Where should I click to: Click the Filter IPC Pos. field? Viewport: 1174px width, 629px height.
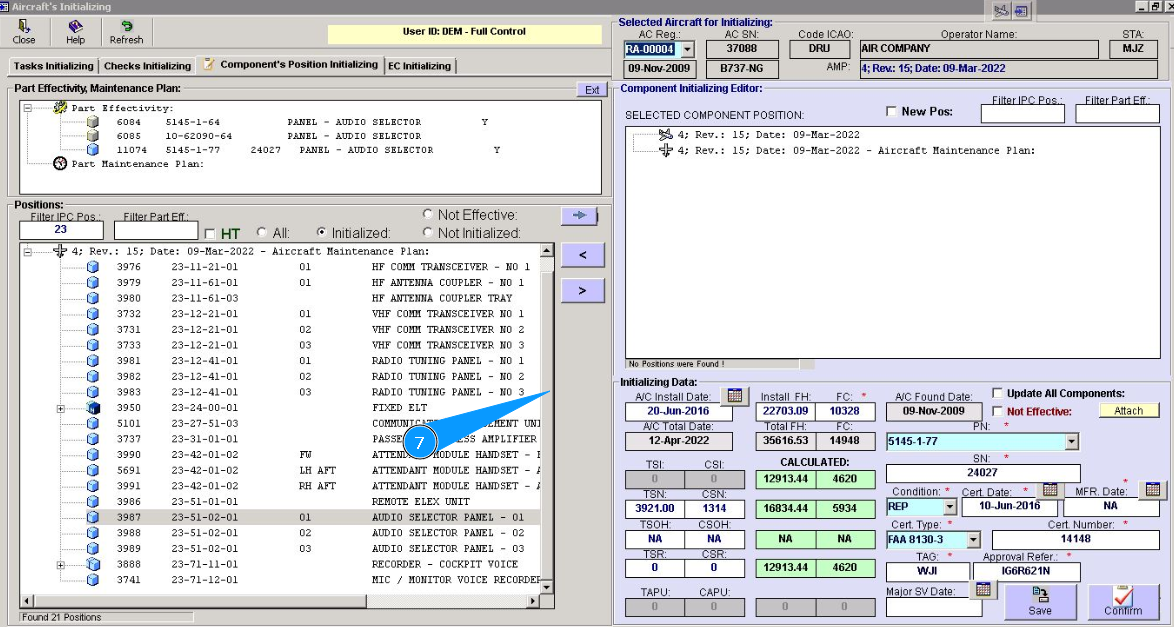point(47,232)
